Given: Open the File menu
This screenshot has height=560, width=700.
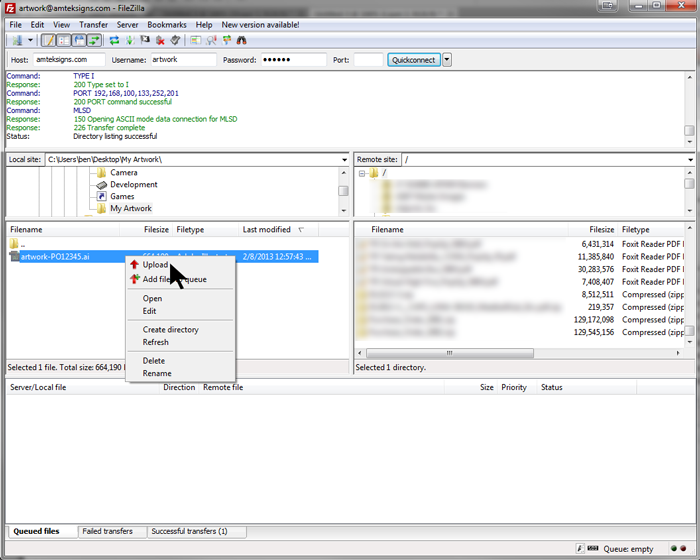Looking at the screenshot, I should tap(16, 25).
